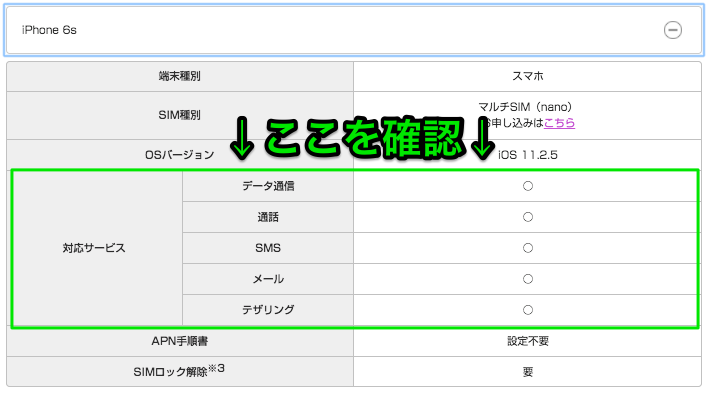Screen dimensions: 707x393
Task: Select the スマホ value cell
Action: click(528, 76)
